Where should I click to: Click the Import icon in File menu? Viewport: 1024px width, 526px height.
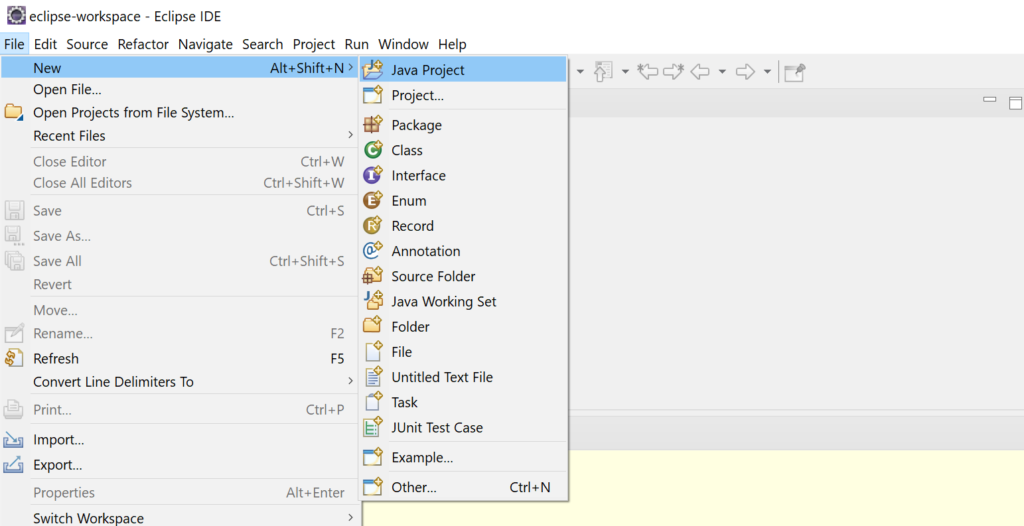(x=14, y=440)
